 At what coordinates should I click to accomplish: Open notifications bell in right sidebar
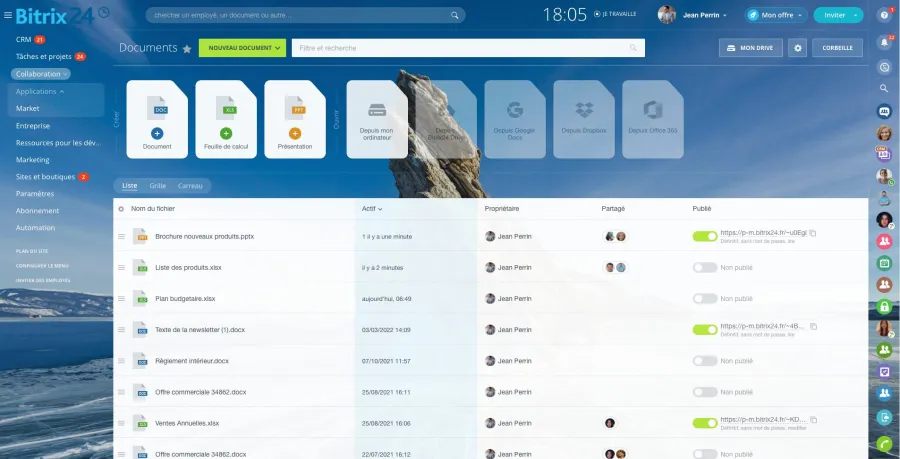(884, 42)
